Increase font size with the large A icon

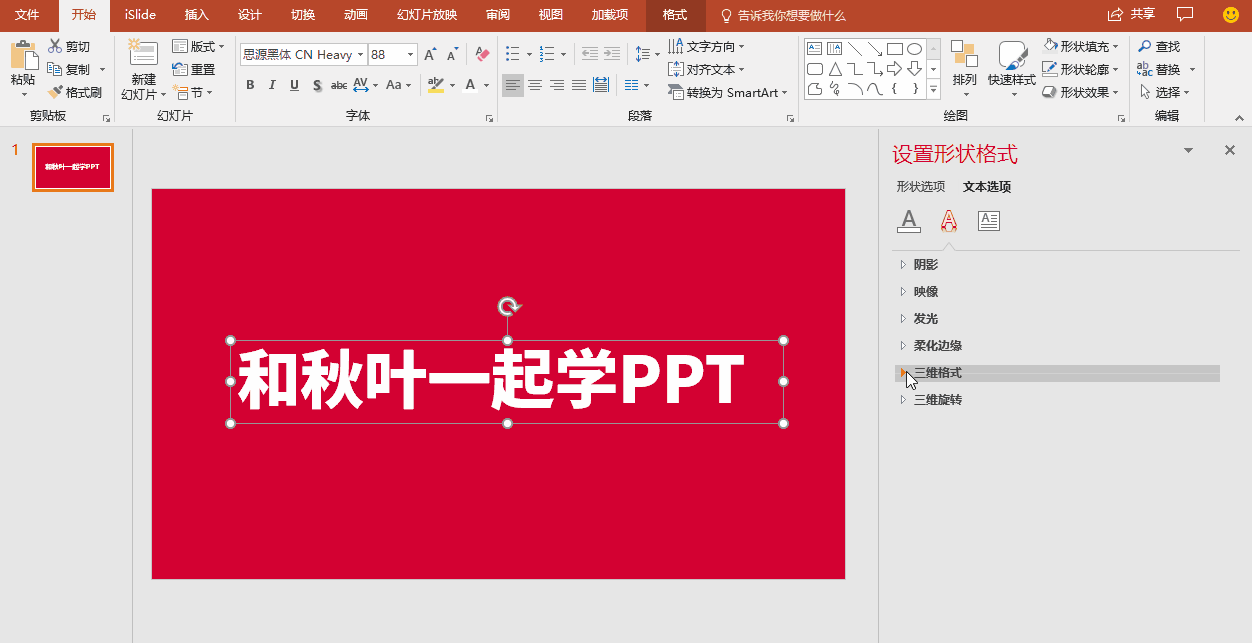click(430, 55)
